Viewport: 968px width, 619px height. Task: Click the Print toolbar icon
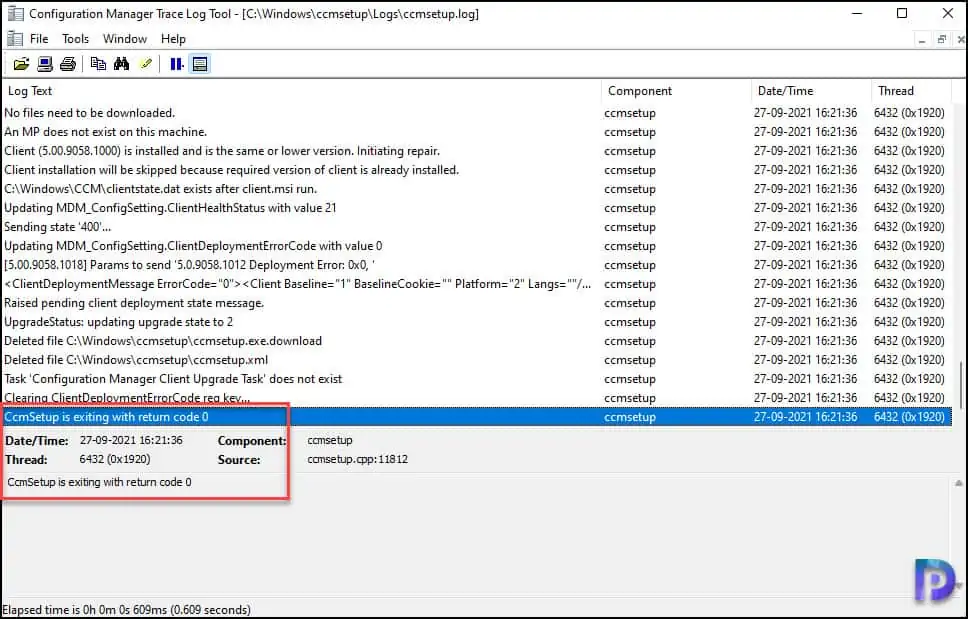[x=68, y=64]
